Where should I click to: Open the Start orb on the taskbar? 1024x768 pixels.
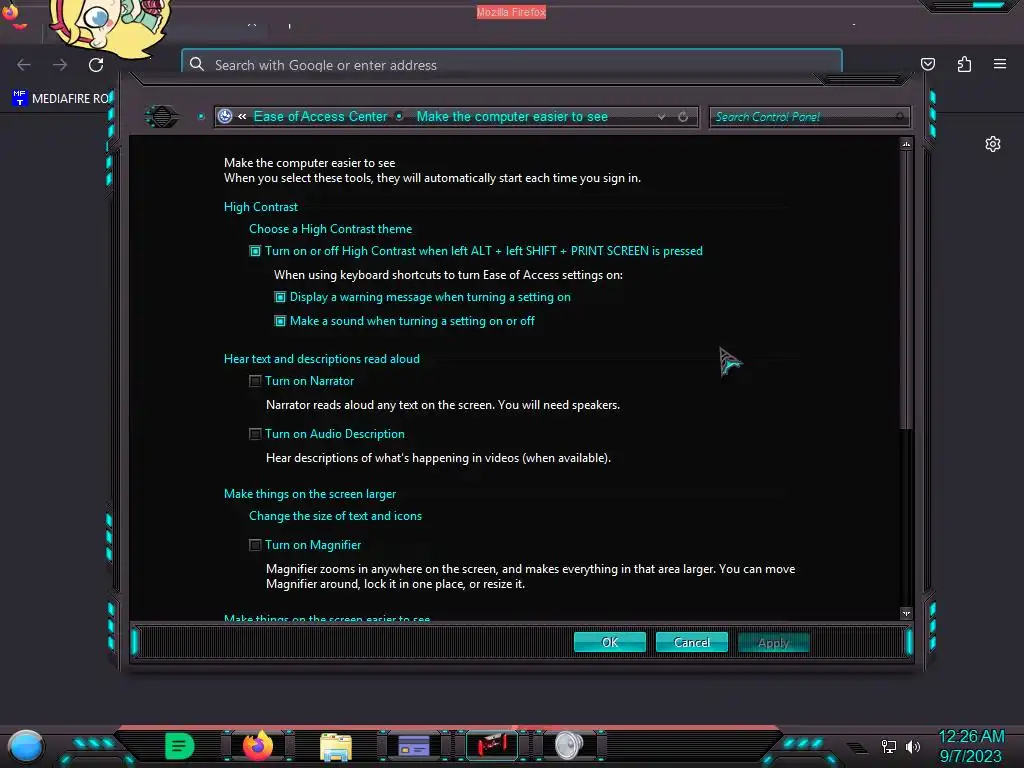point(26,747)
